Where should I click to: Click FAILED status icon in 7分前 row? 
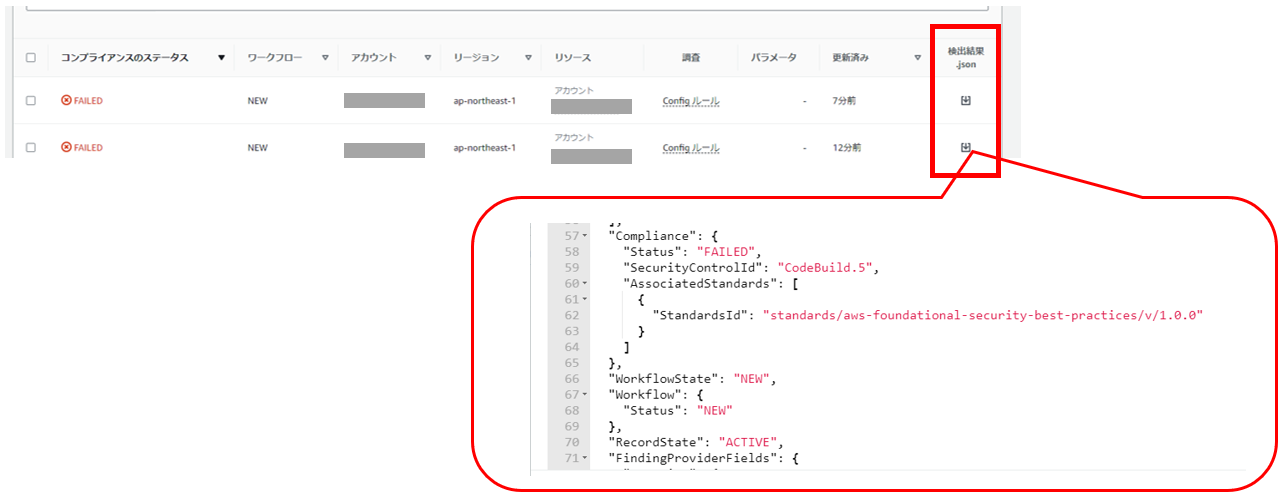[x=66, y=101]
